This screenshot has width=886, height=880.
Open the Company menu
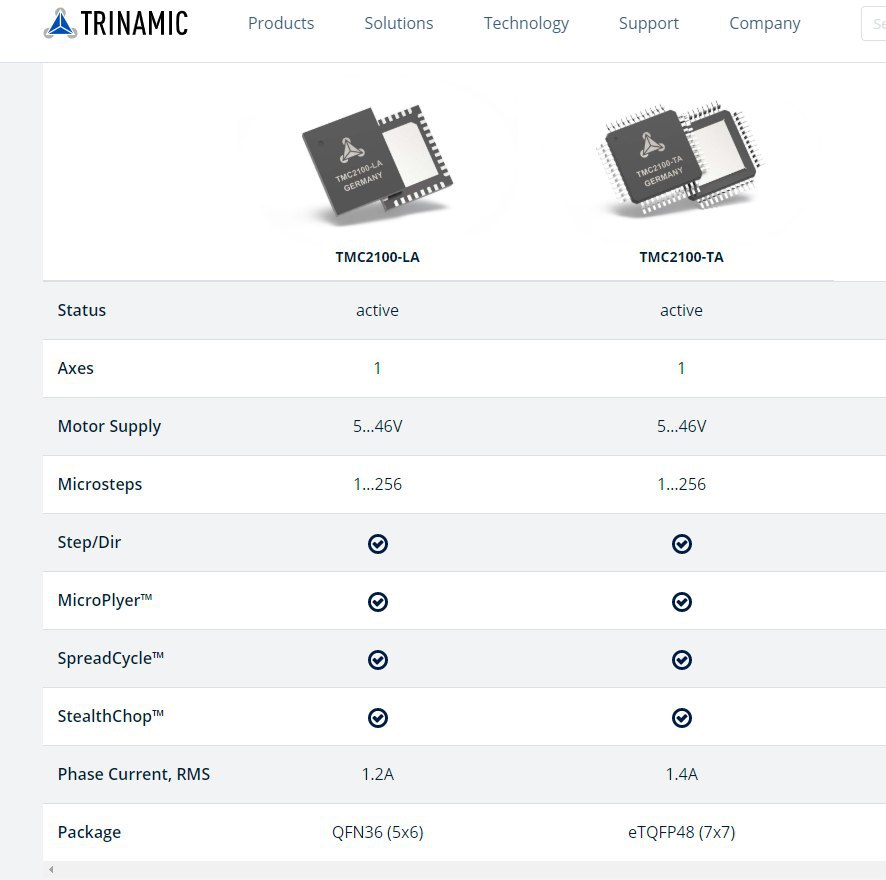[x=765, y=23]
